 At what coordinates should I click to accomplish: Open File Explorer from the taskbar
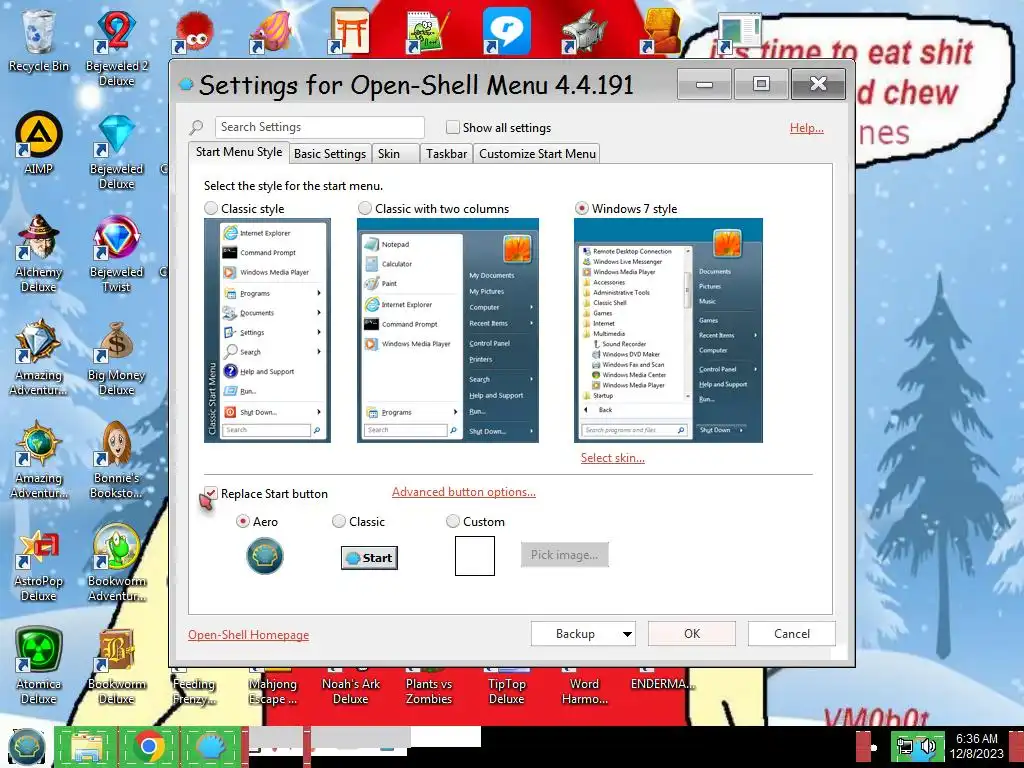point(87,747)
